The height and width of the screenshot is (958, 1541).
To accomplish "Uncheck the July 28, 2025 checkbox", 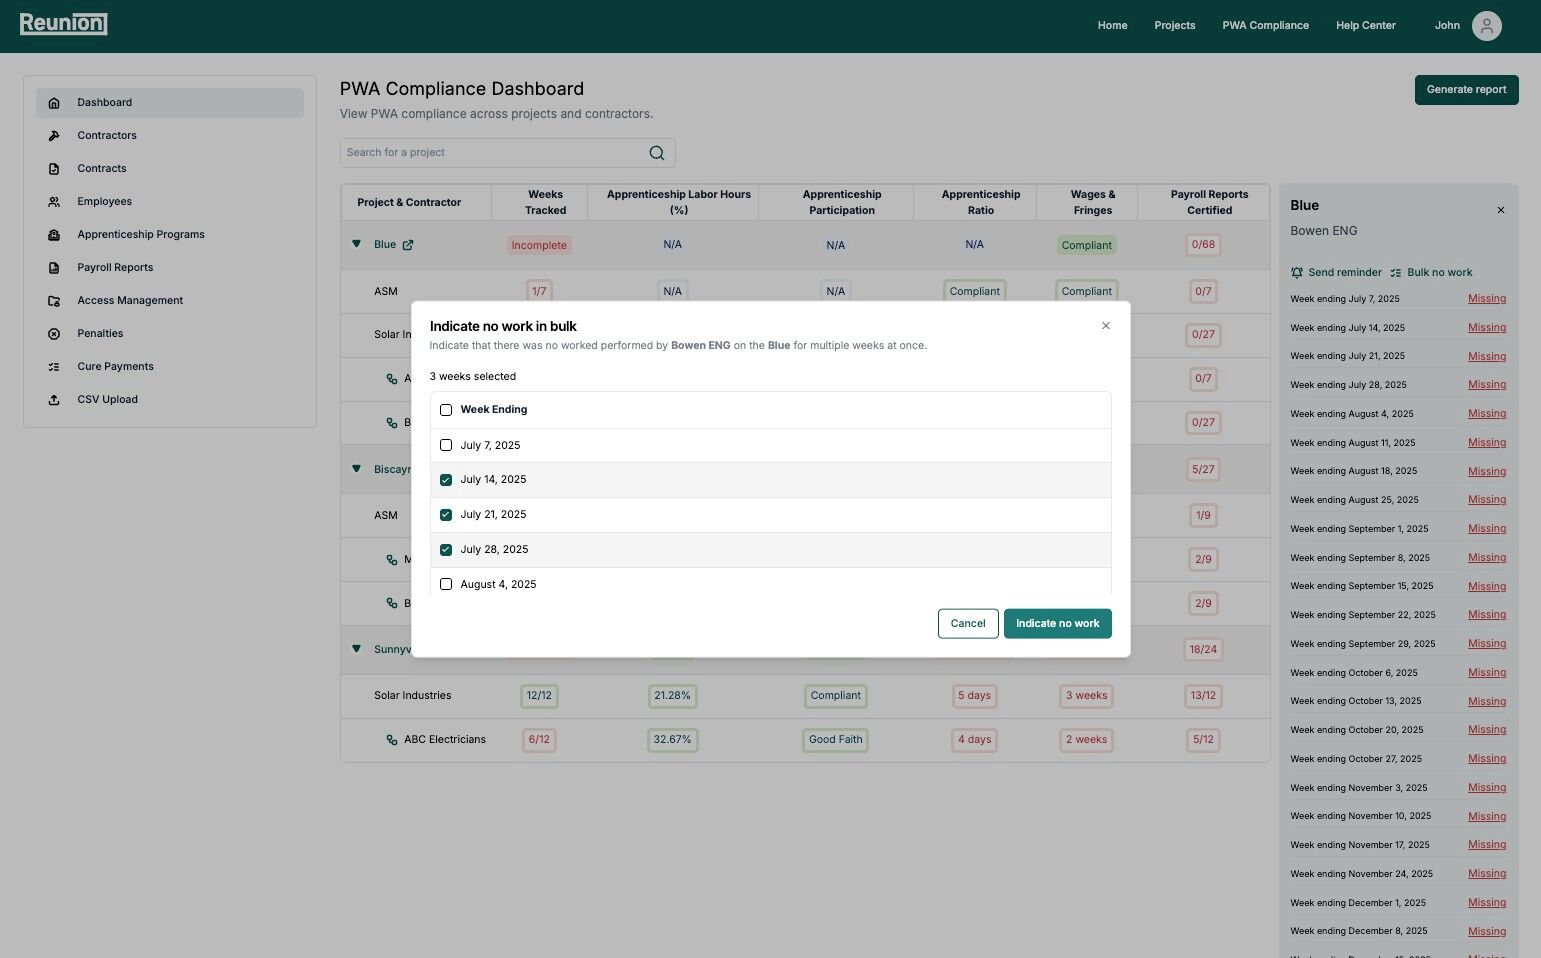I will click(446, 550).
